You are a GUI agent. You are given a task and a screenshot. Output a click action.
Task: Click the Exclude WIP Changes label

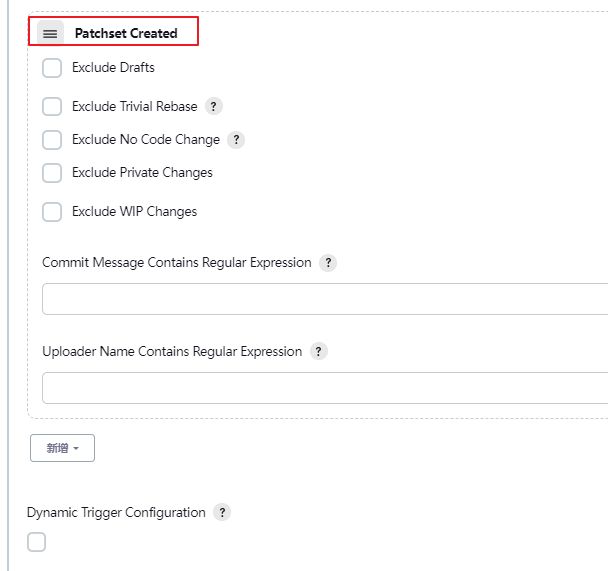tap(135, 212)
